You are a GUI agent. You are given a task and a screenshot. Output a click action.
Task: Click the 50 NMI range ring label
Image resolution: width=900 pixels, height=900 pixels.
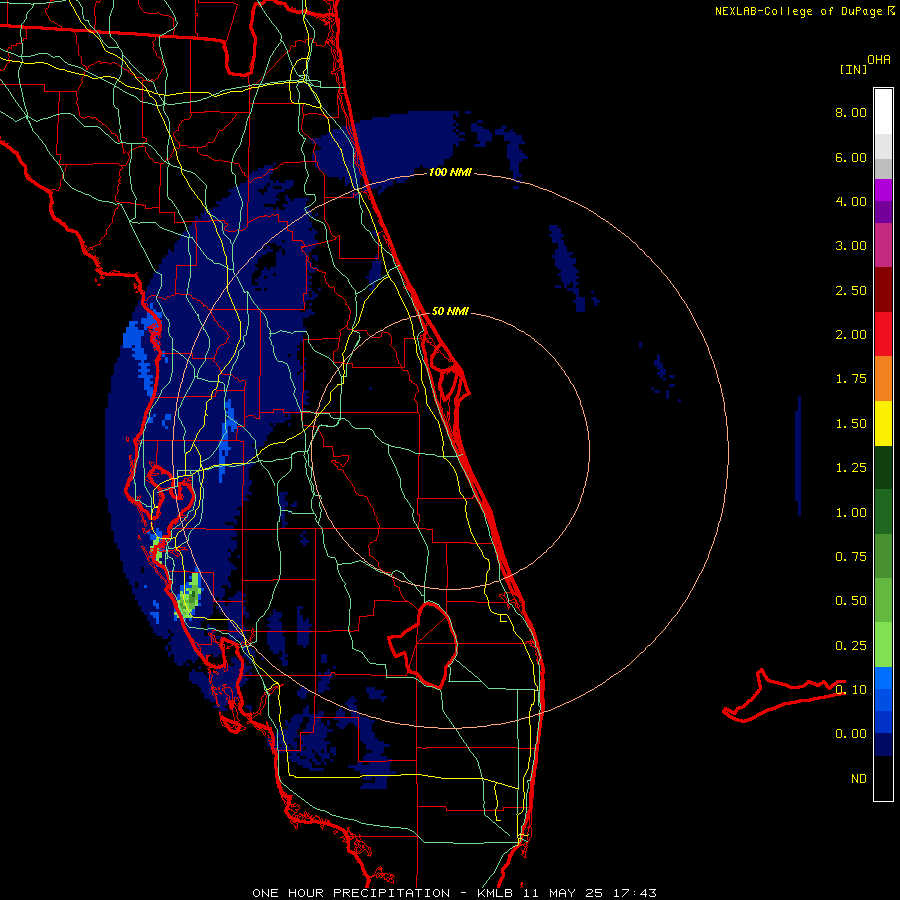click(450, 312)
